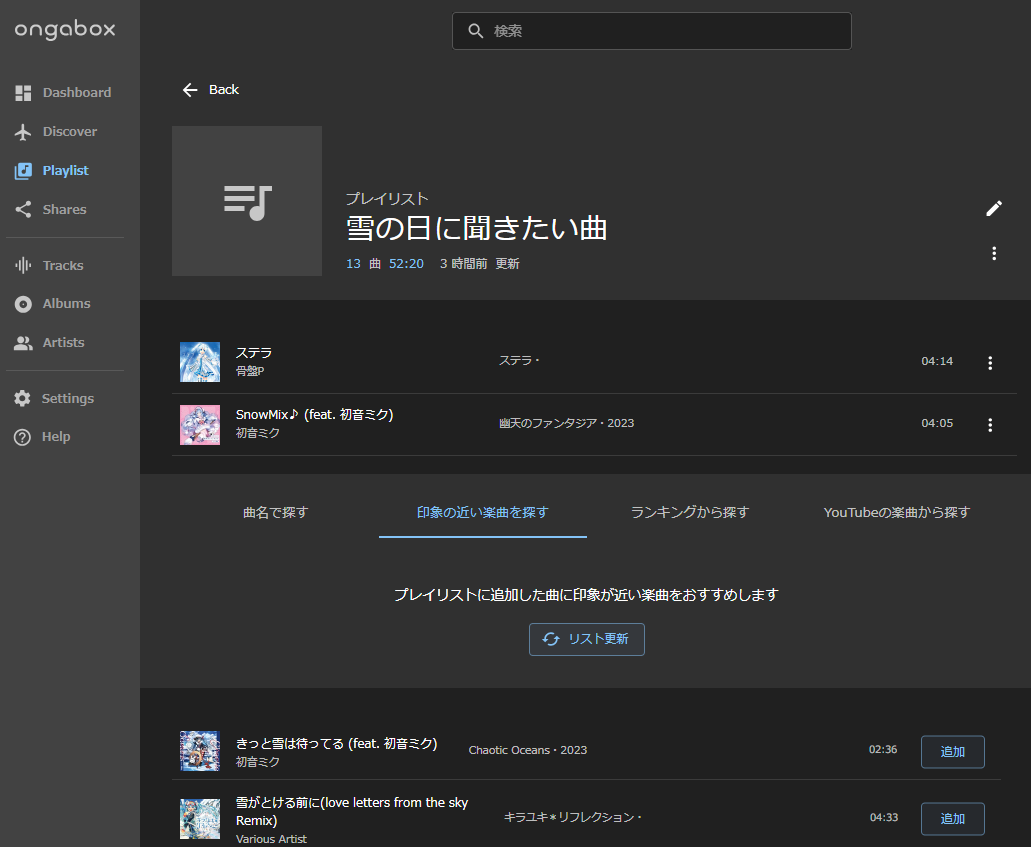The image size is (1031, 847).
Task: Open Albums via the disc icon
Action: coord(21,303)
